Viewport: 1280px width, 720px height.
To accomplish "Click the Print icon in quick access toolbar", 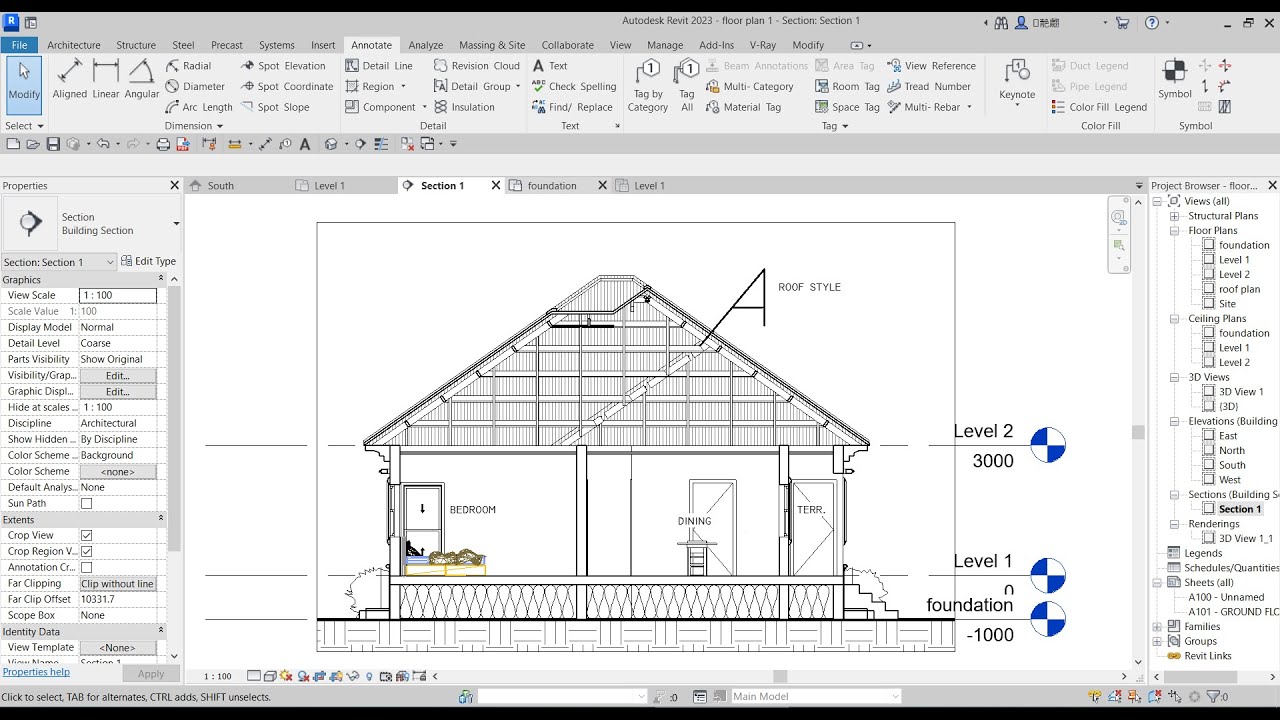I will 163,144.
